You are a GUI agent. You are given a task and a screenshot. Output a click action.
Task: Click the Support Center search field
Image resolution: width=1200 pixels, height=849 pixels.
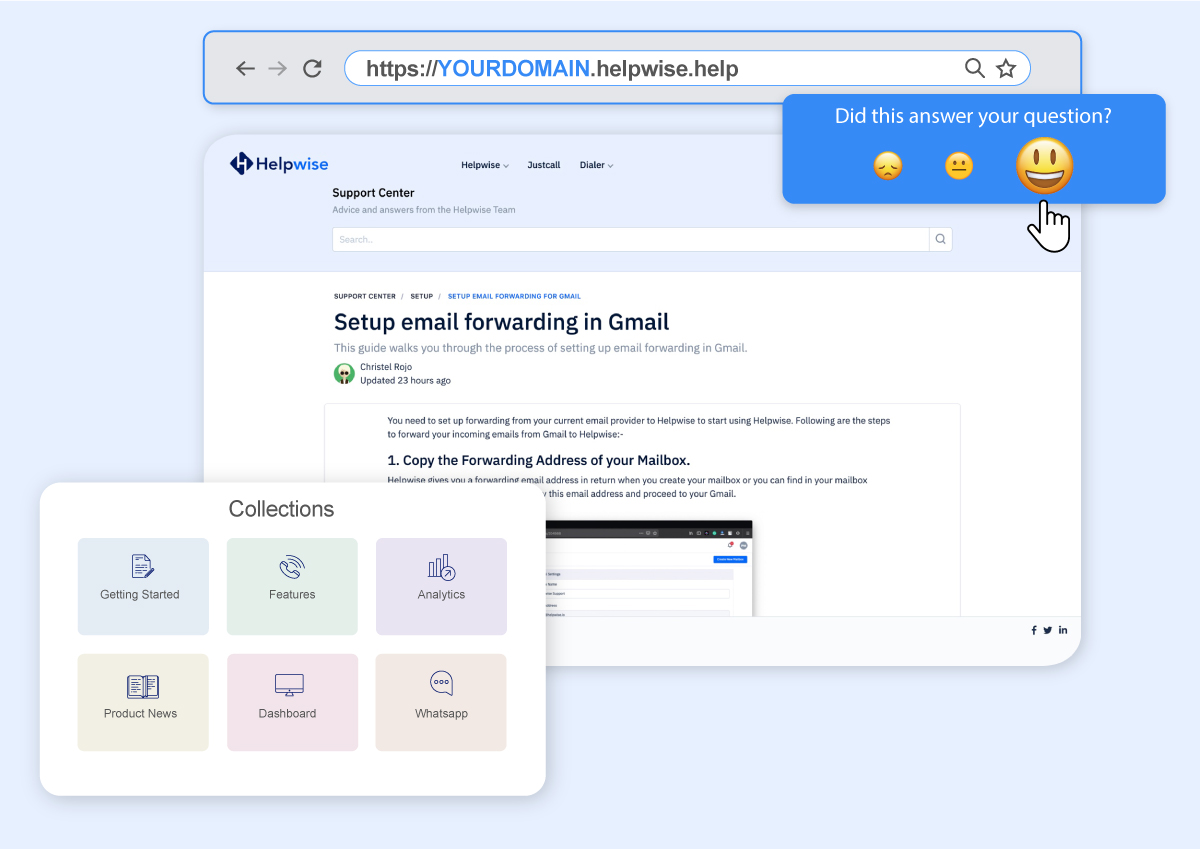631,239
